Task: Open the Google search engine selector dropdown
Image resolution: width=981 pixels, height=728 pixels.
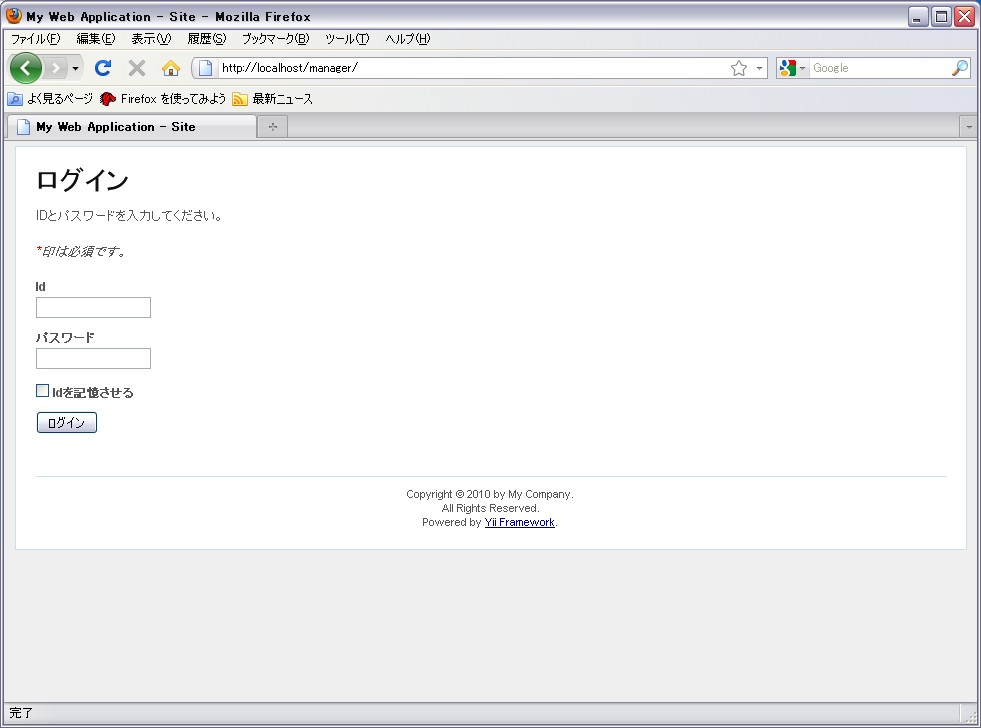Action: click(793, 68)
